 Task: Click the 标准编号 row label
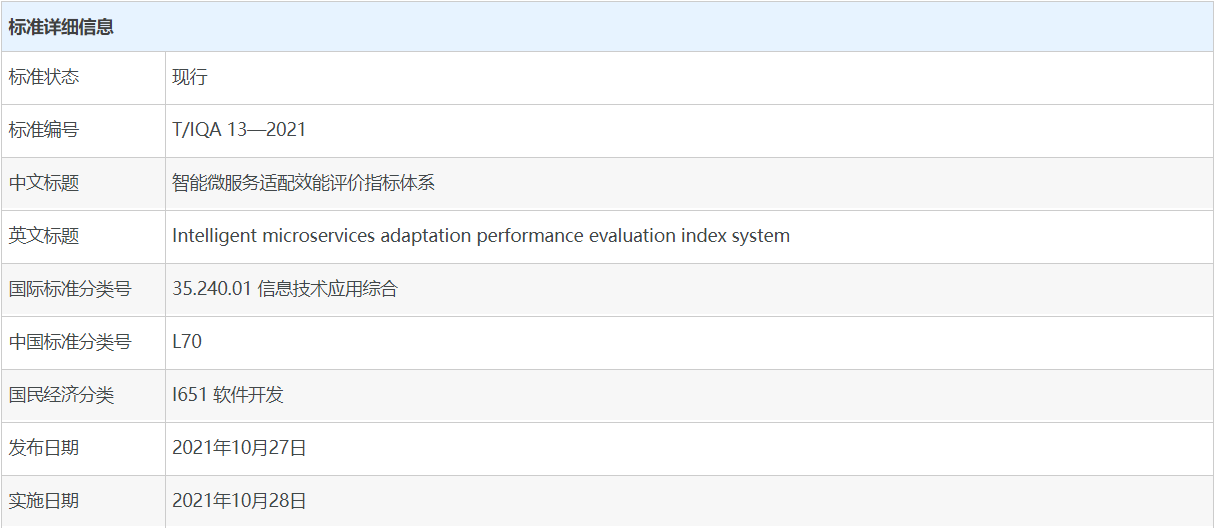coord(44,130)
